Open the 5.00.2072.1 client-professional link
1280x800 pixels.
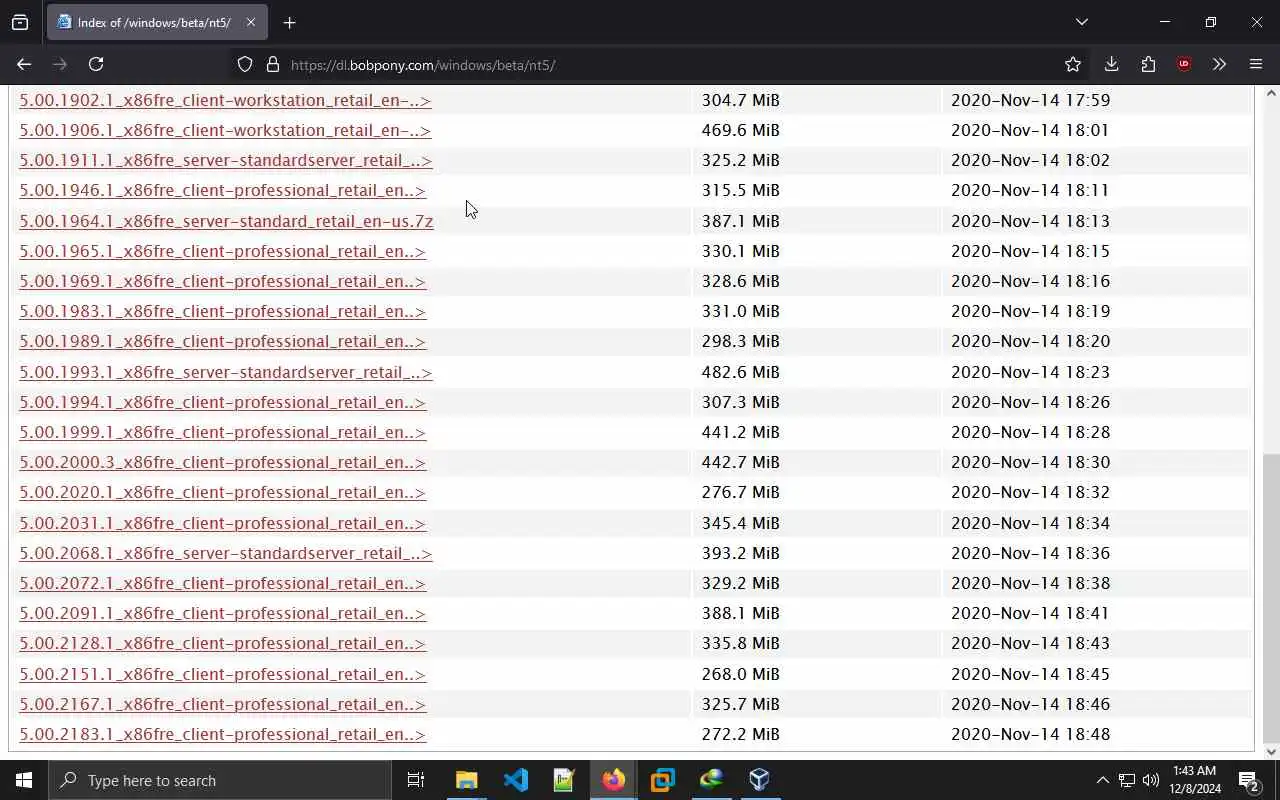click(222, 583)
